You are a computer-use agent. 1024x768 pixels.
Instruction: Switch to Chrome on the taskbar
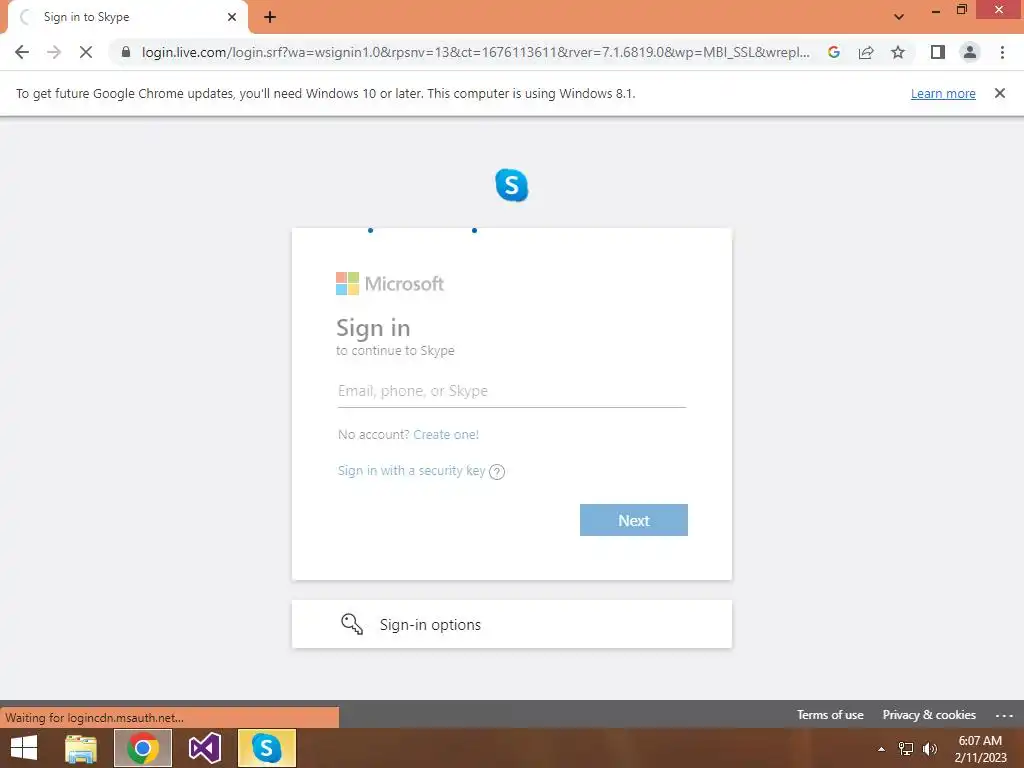143,748
